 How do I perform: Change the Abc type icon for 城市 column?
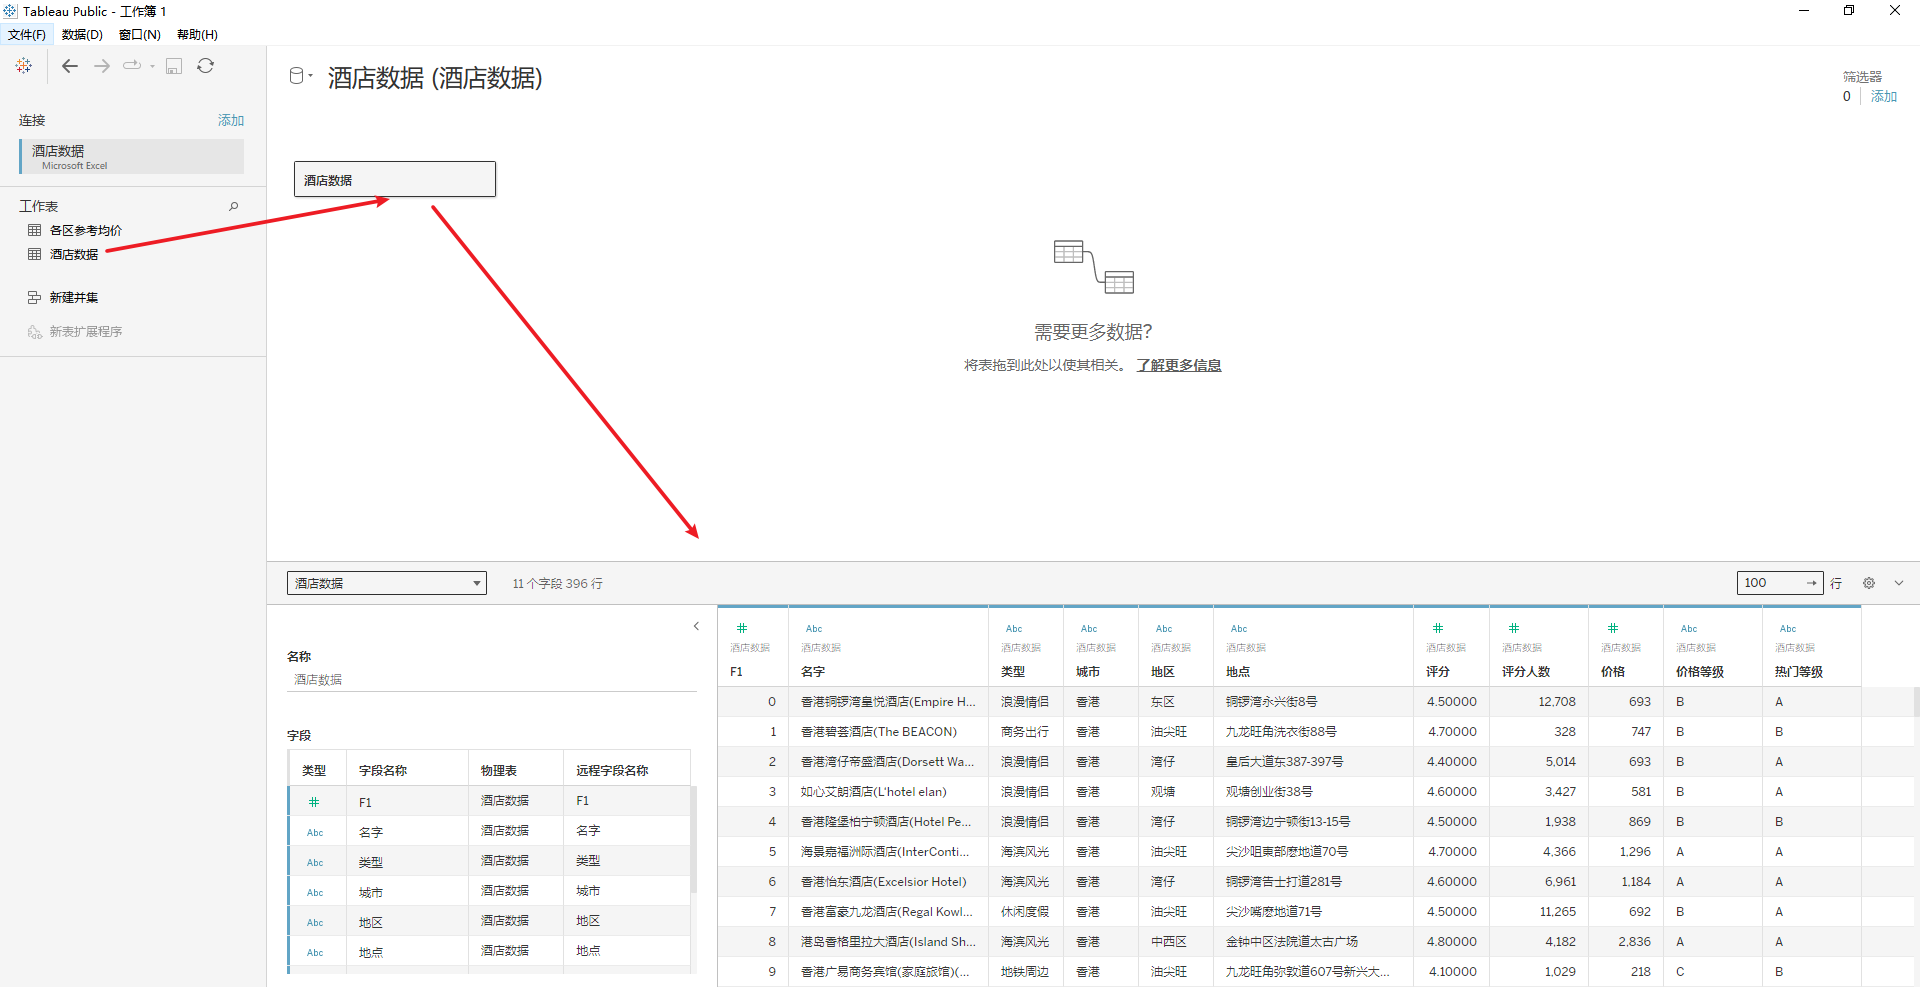pos(1089,629)
